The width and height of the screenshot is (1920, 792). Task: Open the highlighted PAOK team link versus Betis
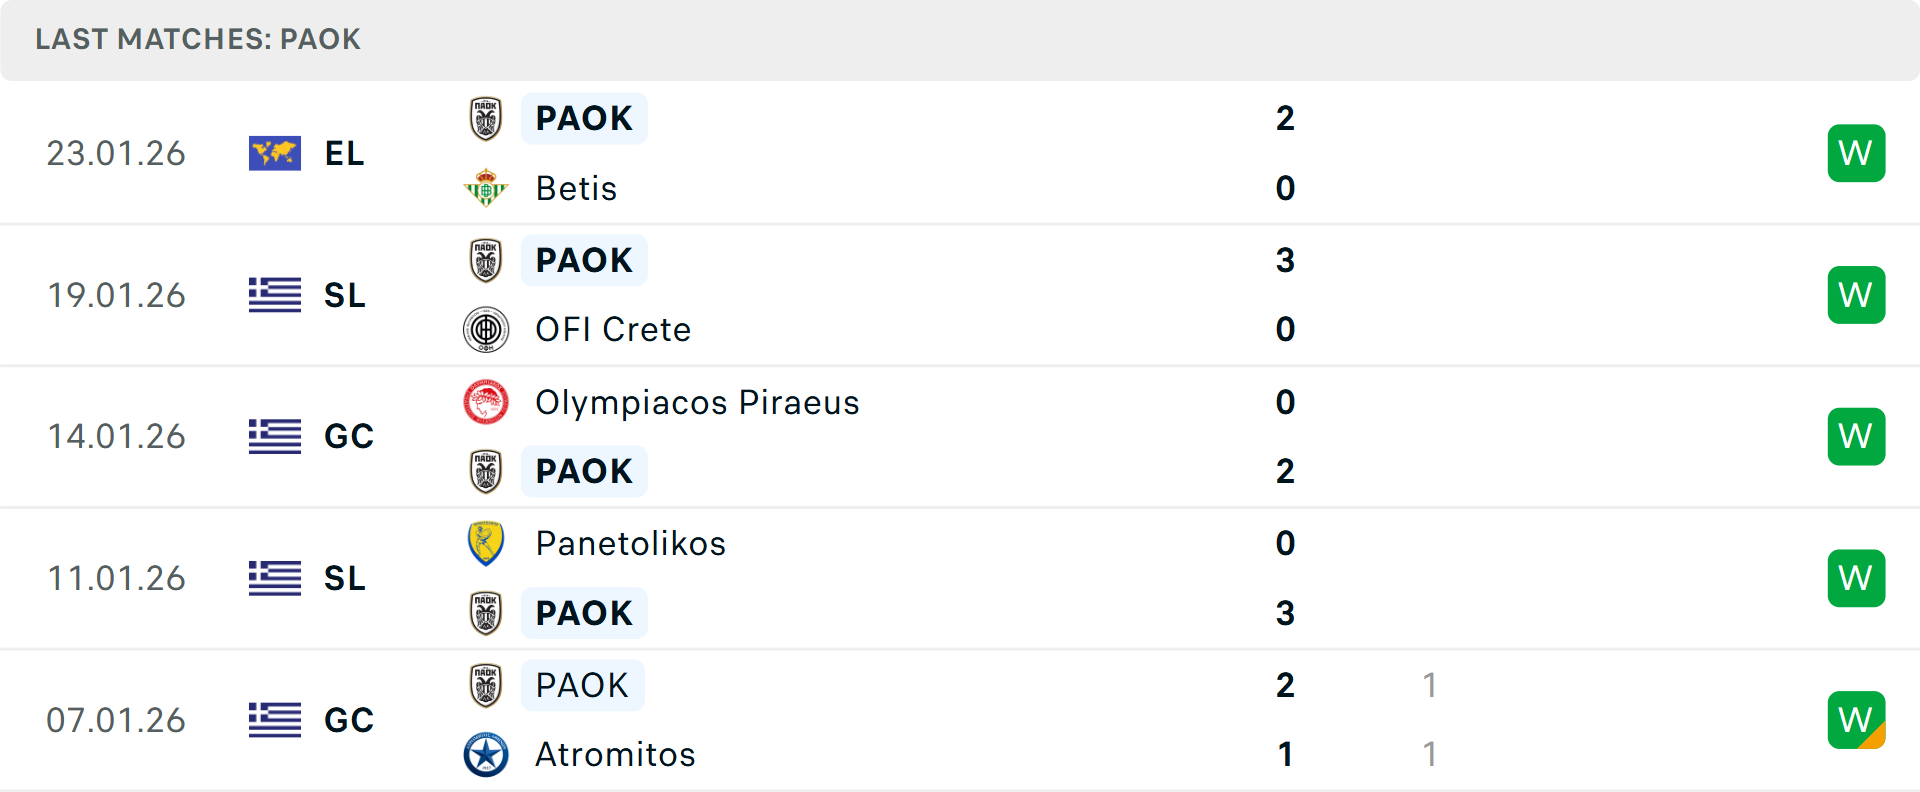[x=584, y=117]
